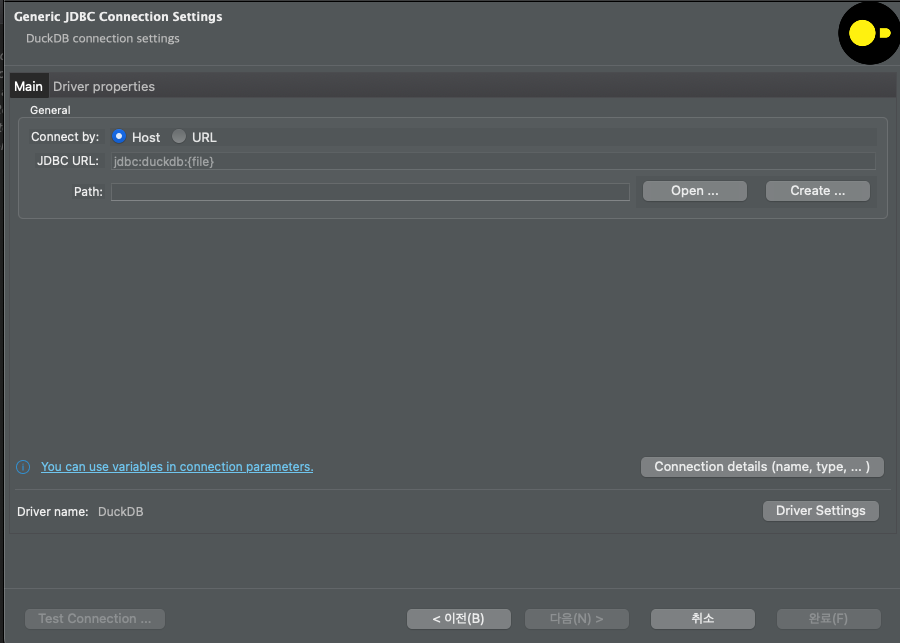
Task: Focus the Path input field
Action: 370,192
